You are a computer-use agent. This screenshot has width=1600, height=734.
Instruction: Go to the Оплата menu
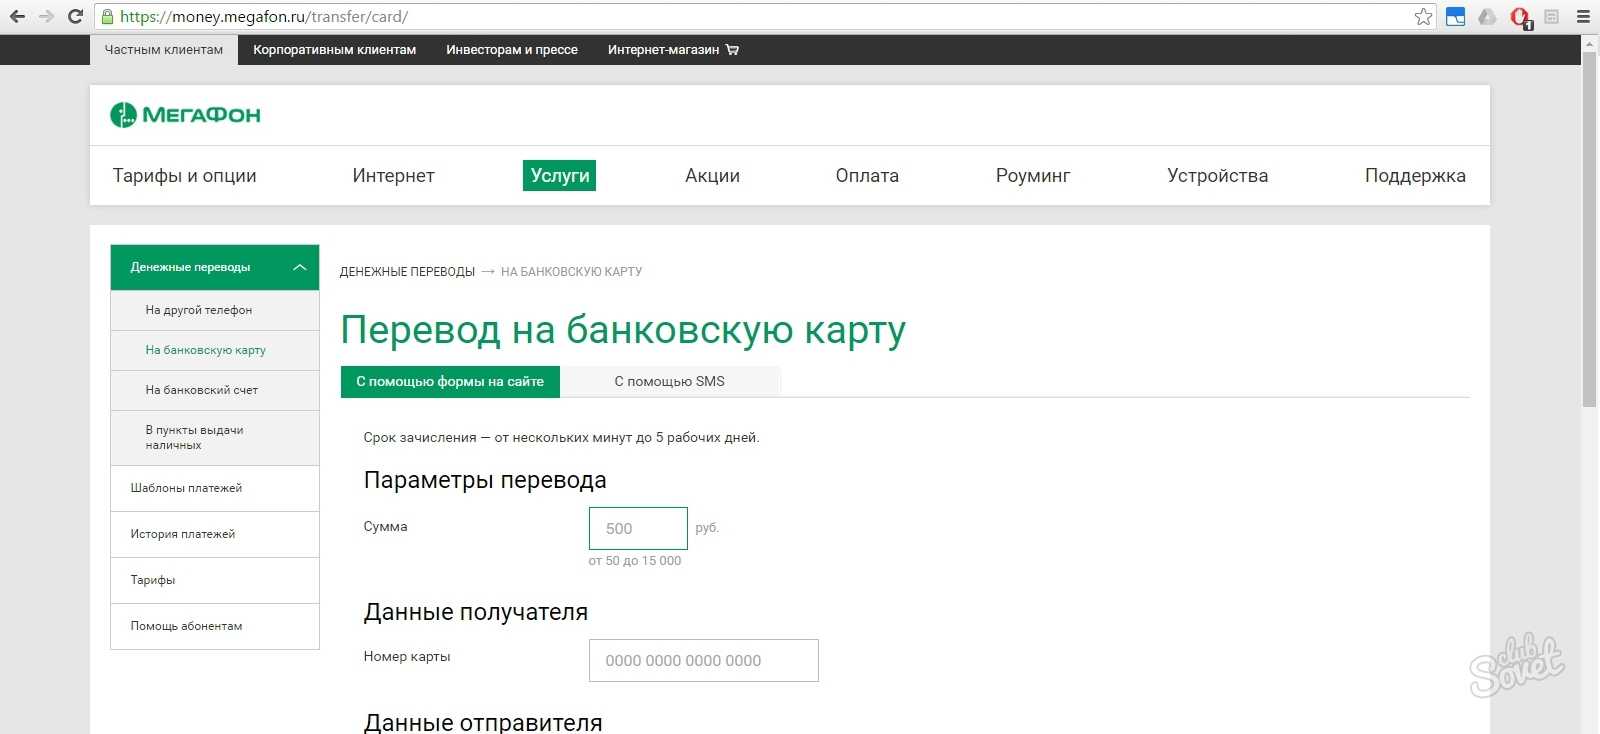[867, 175]
